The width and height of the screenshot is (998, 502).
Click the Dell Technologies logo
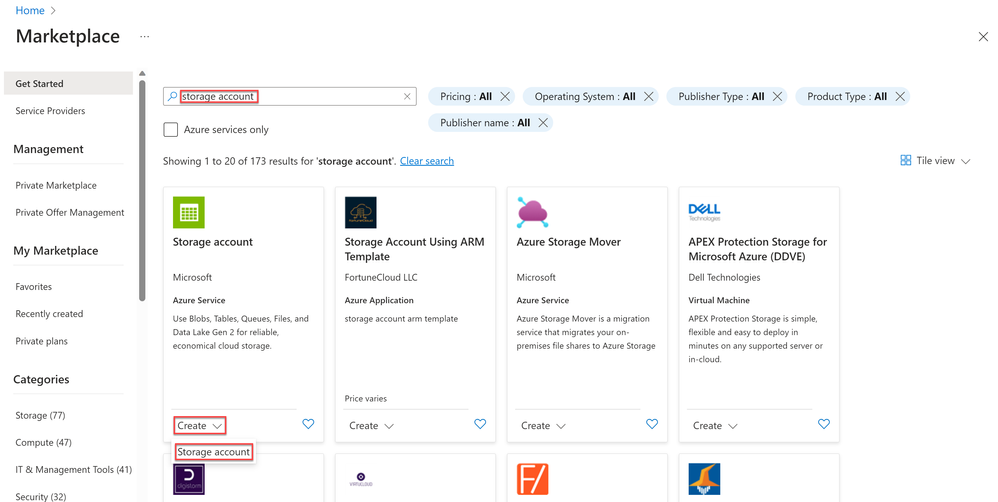[x=705, y=213]
